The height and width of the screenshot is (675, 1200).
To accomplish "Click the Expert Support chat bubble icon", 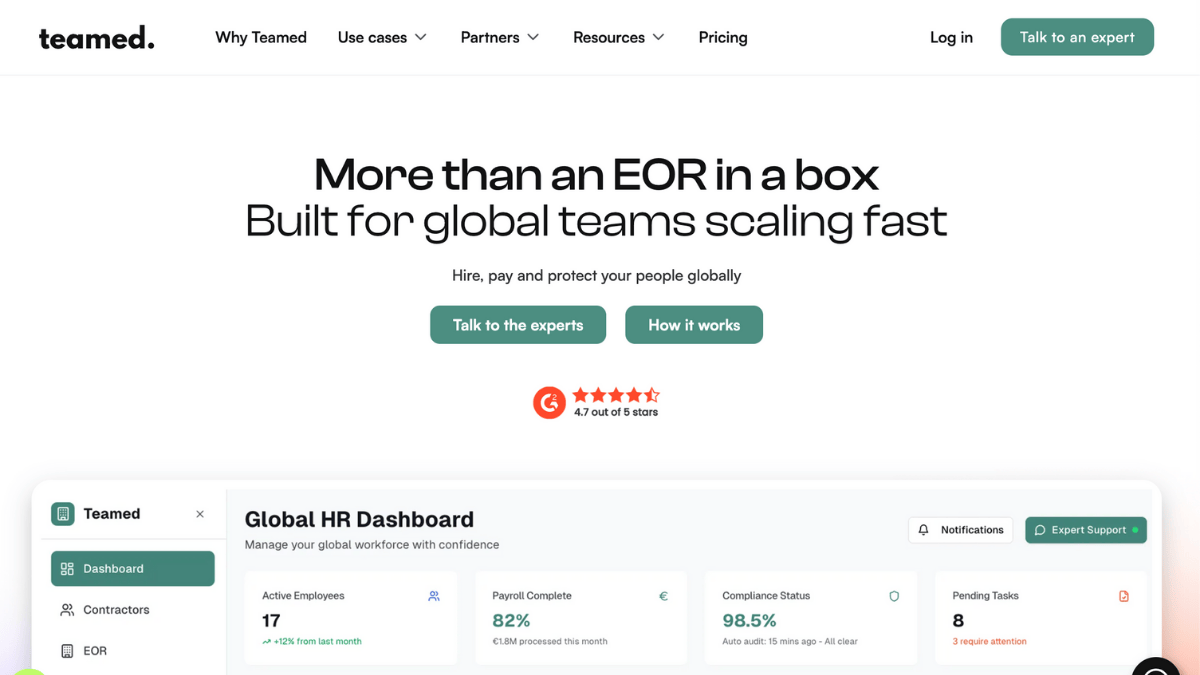I will pos(1040,530).
